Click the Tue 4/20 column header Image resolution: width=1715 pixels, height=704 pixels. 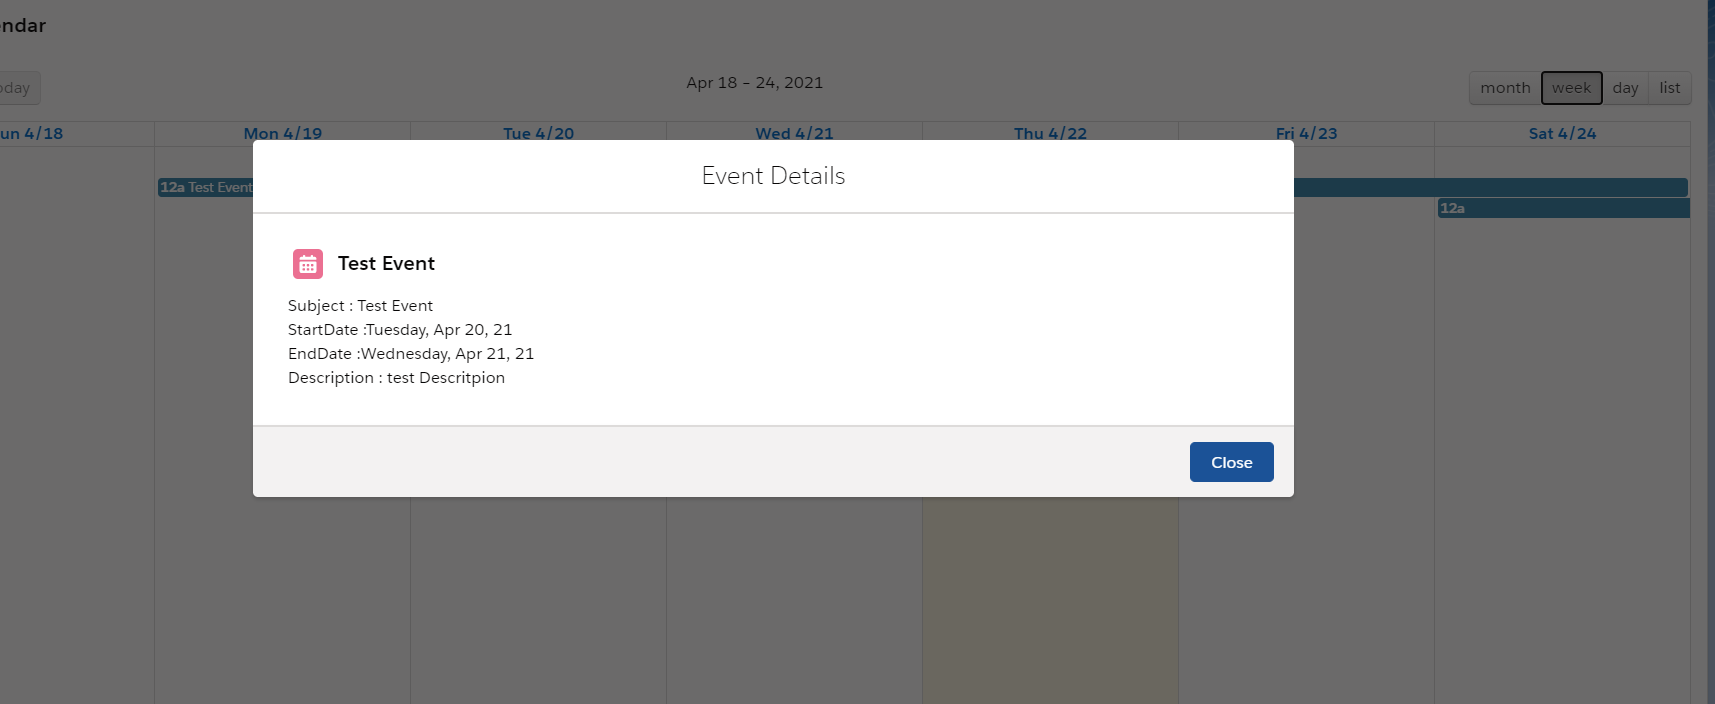(x=539, y=133)
